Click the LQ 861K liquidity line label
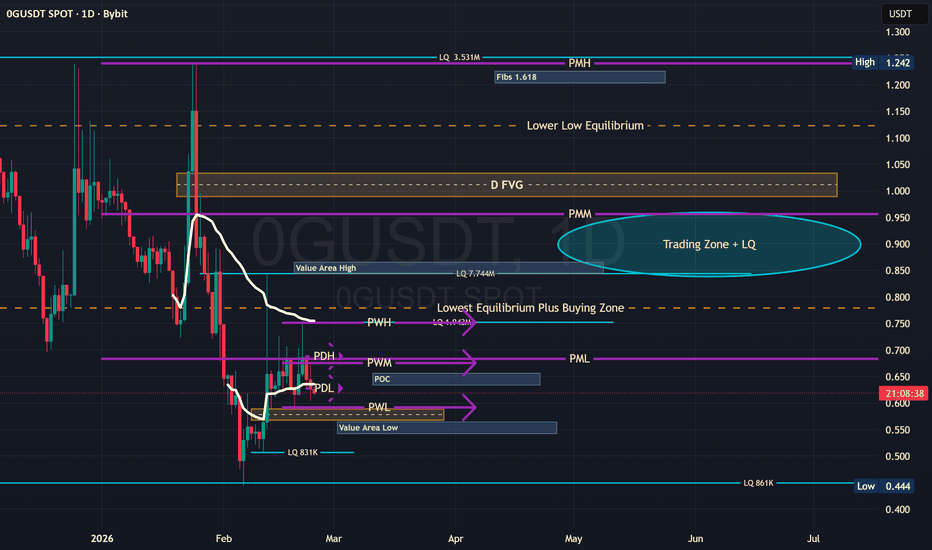This screenshot has width=932, height=550. pyautogui.click(x=758, y=483)
